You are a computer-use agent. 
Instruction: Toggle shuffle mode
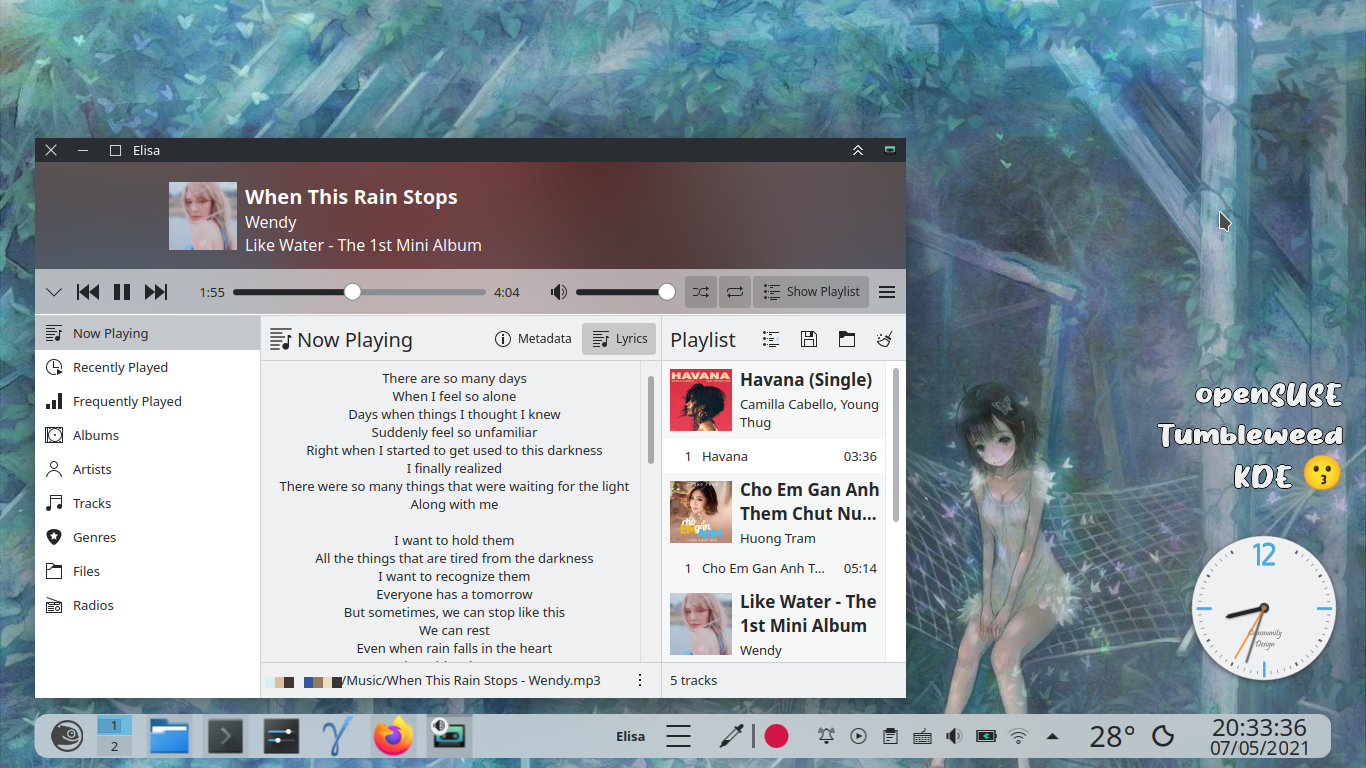[701, 292]
